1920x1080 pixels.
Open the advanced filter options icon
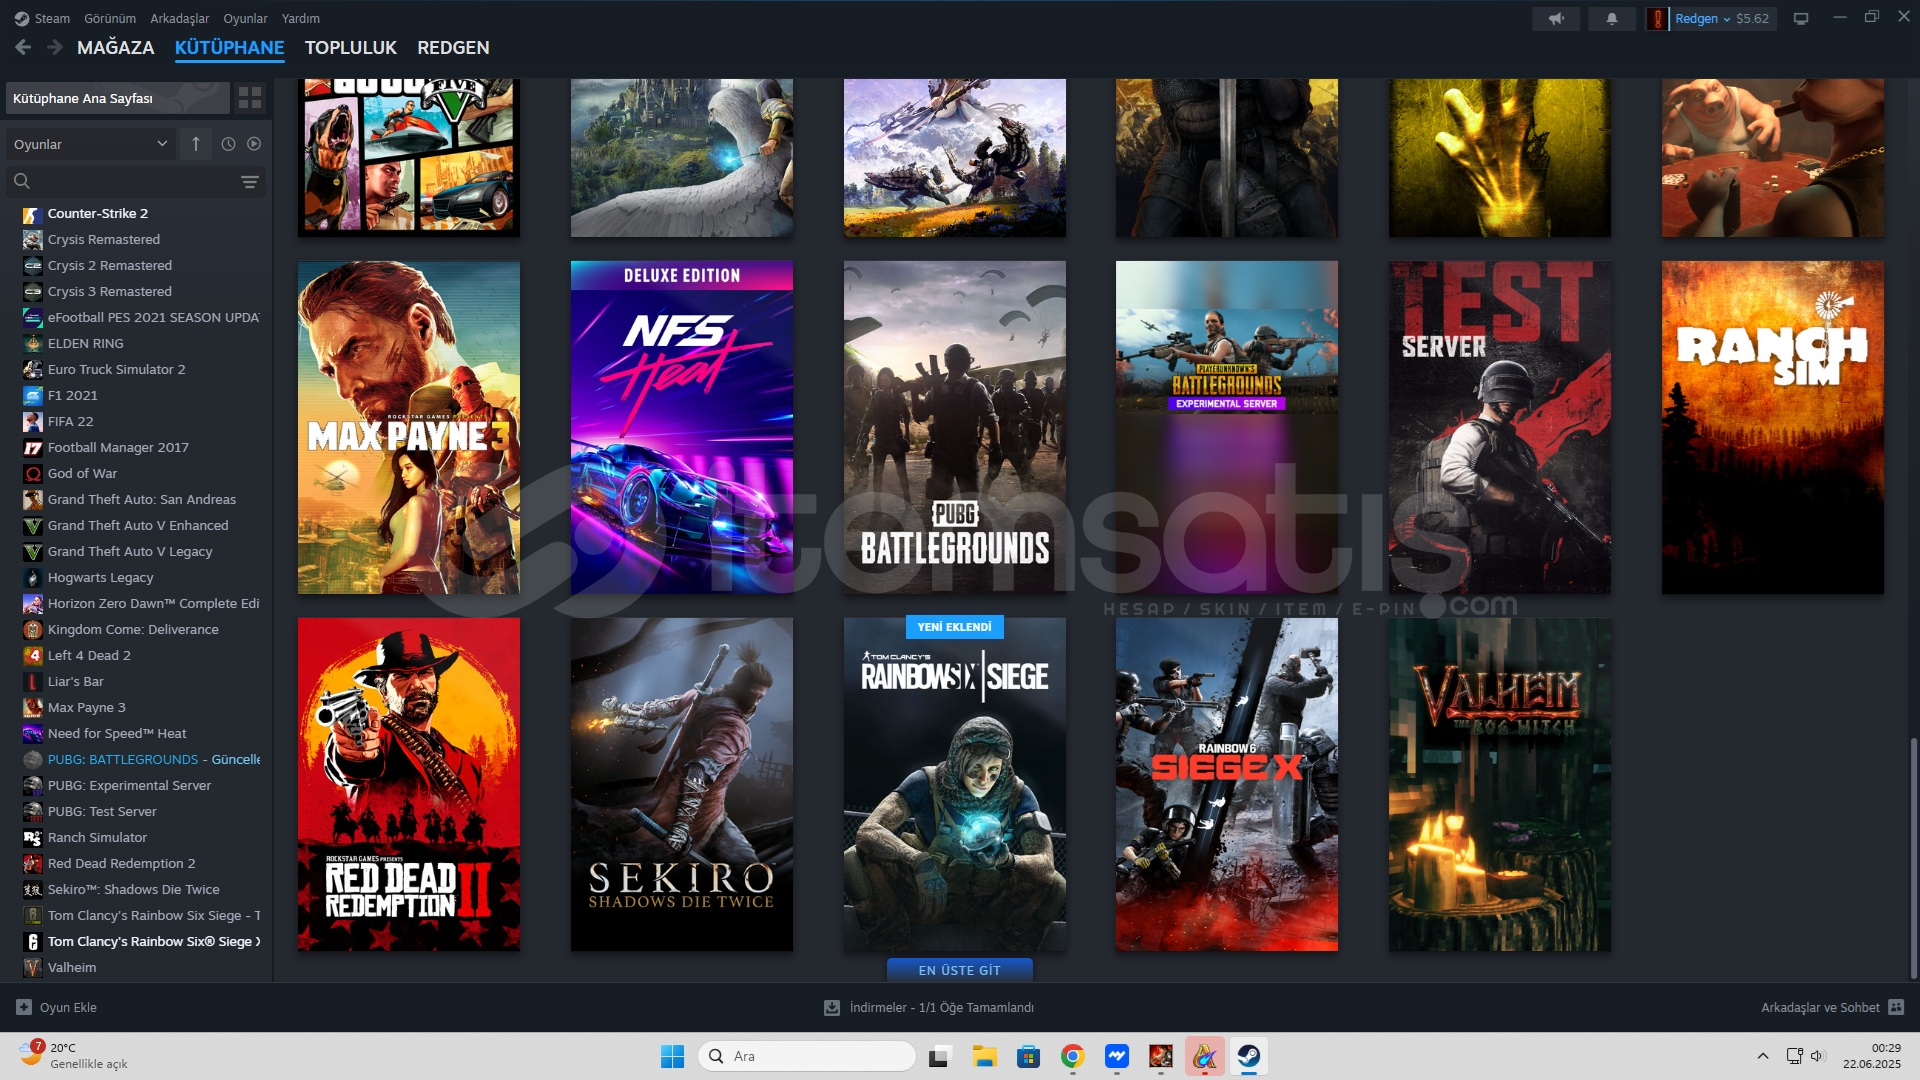250,181
